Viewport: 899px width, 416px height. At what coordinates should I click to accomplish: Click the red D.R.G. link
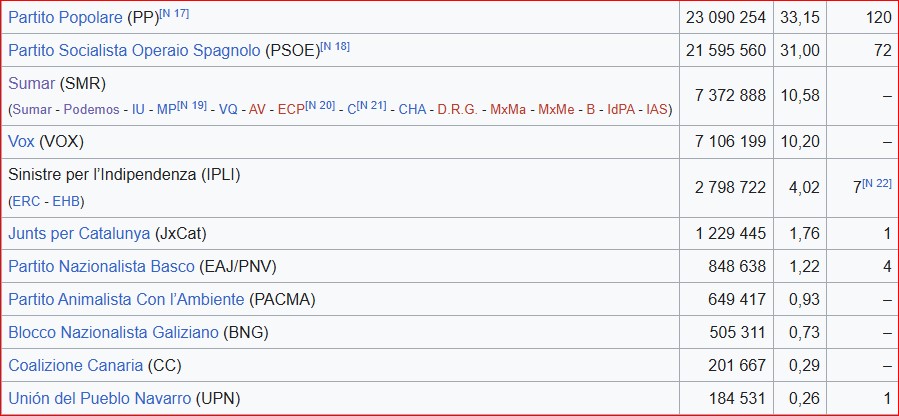pos(457,109)
